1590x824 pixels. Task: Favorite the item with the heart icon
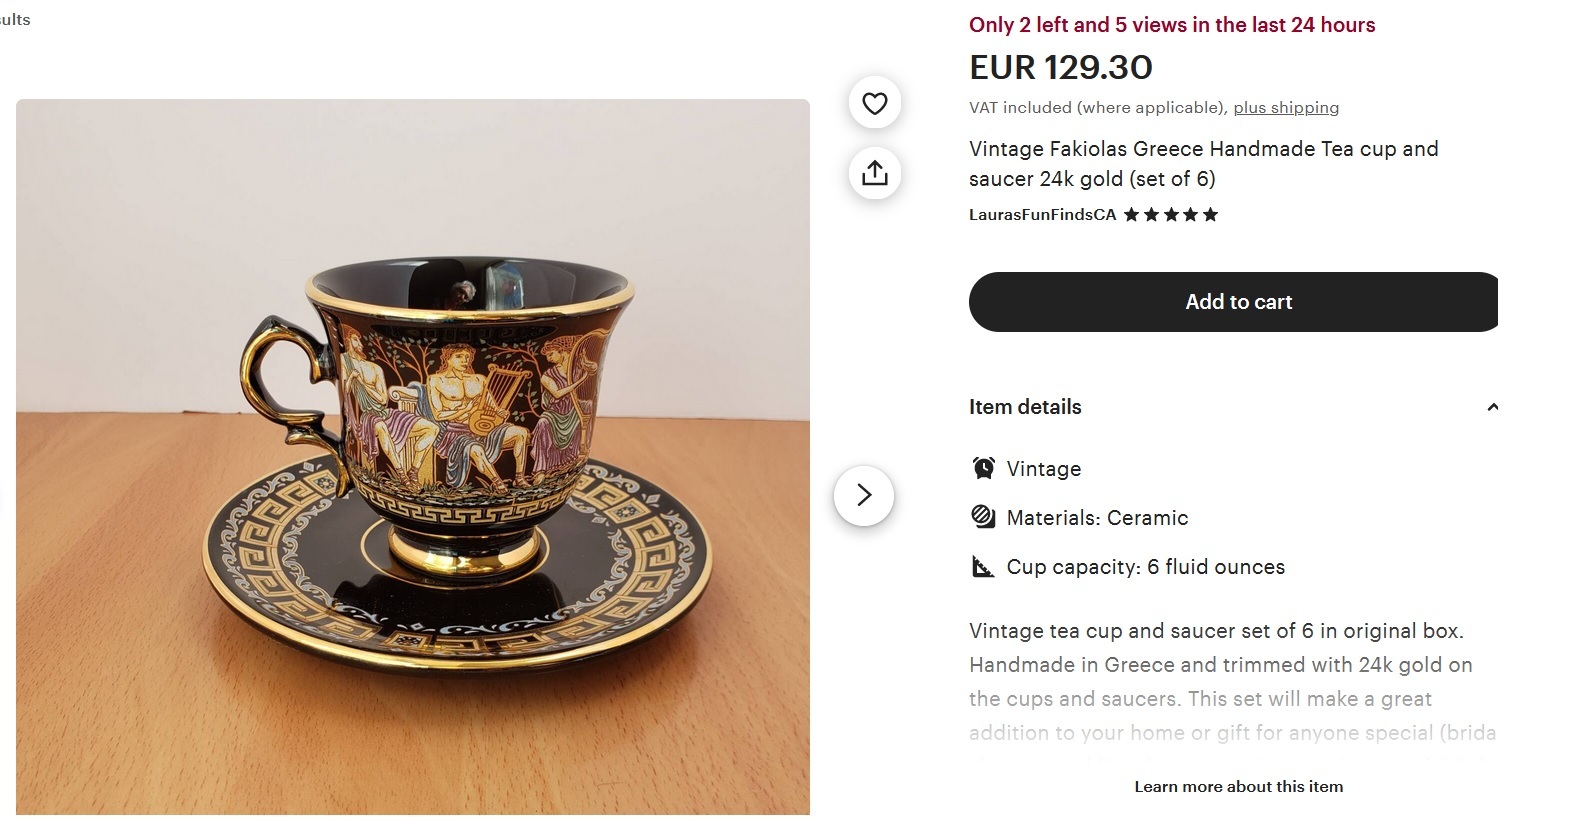coord(874,103)
